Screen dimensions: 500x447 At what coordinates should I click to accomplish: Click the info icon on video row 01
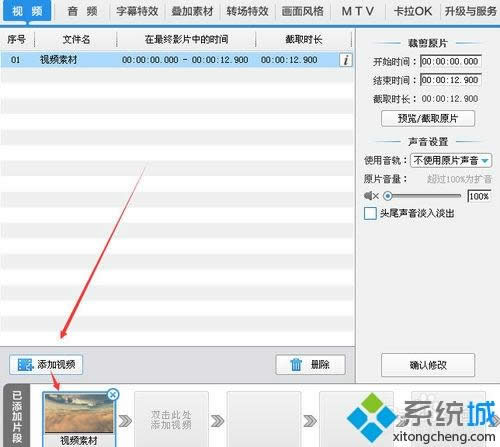click(346, 60)
